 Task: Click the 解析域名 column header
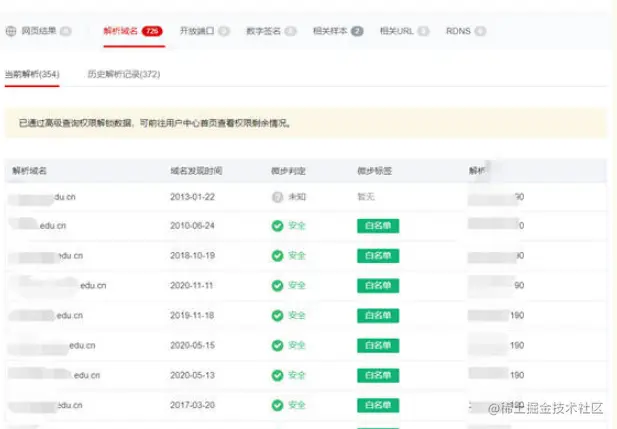30,171
